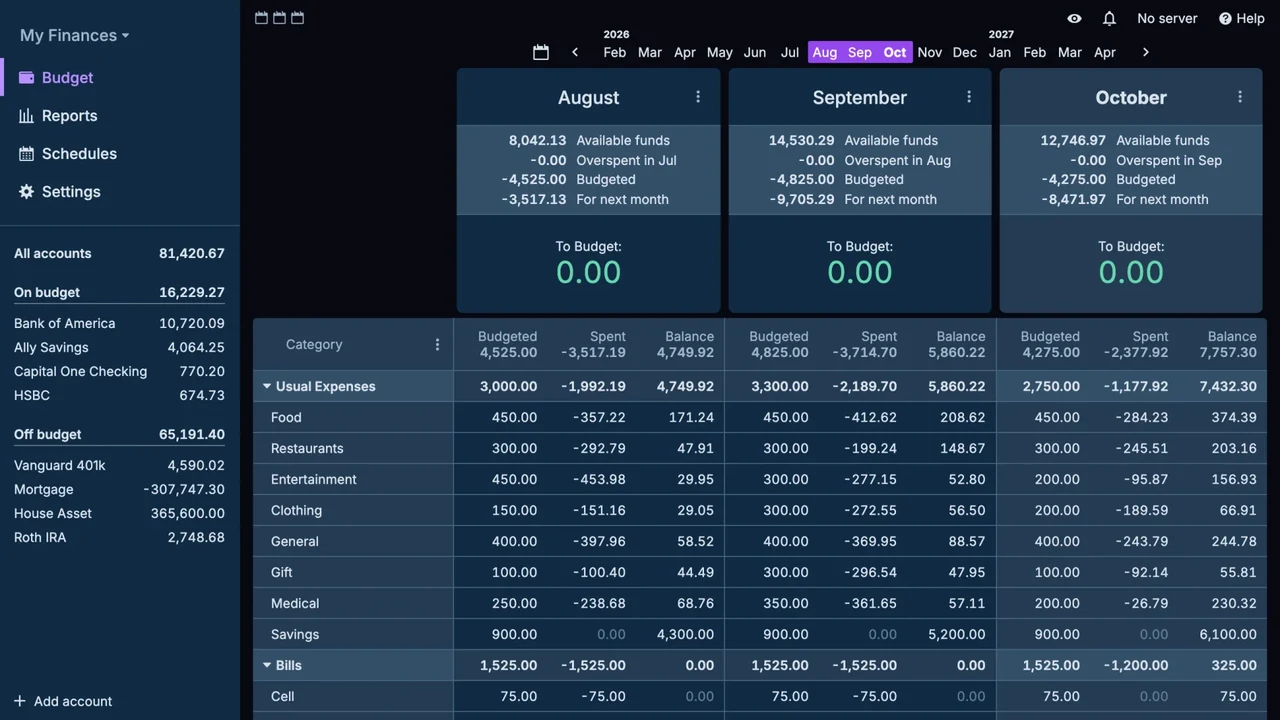
Task: Open the September month options menu
Action: tap(969, 97)
